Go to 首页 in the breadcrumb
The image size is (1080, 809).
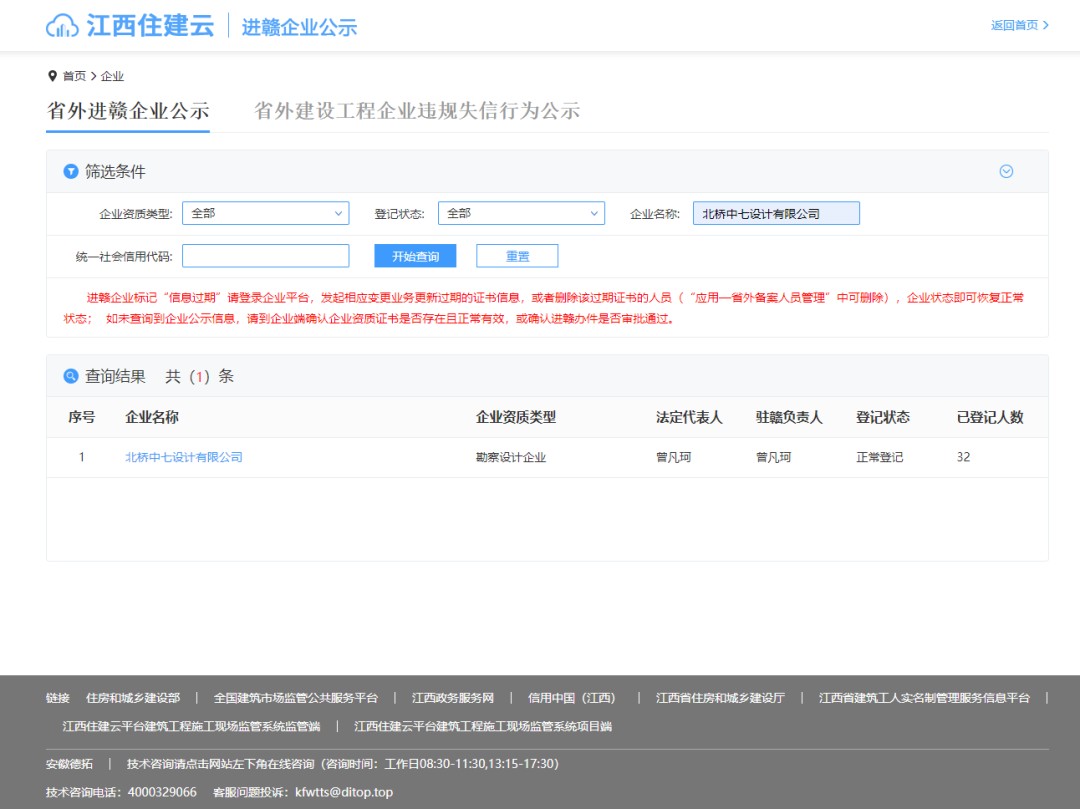pos(74,76)
